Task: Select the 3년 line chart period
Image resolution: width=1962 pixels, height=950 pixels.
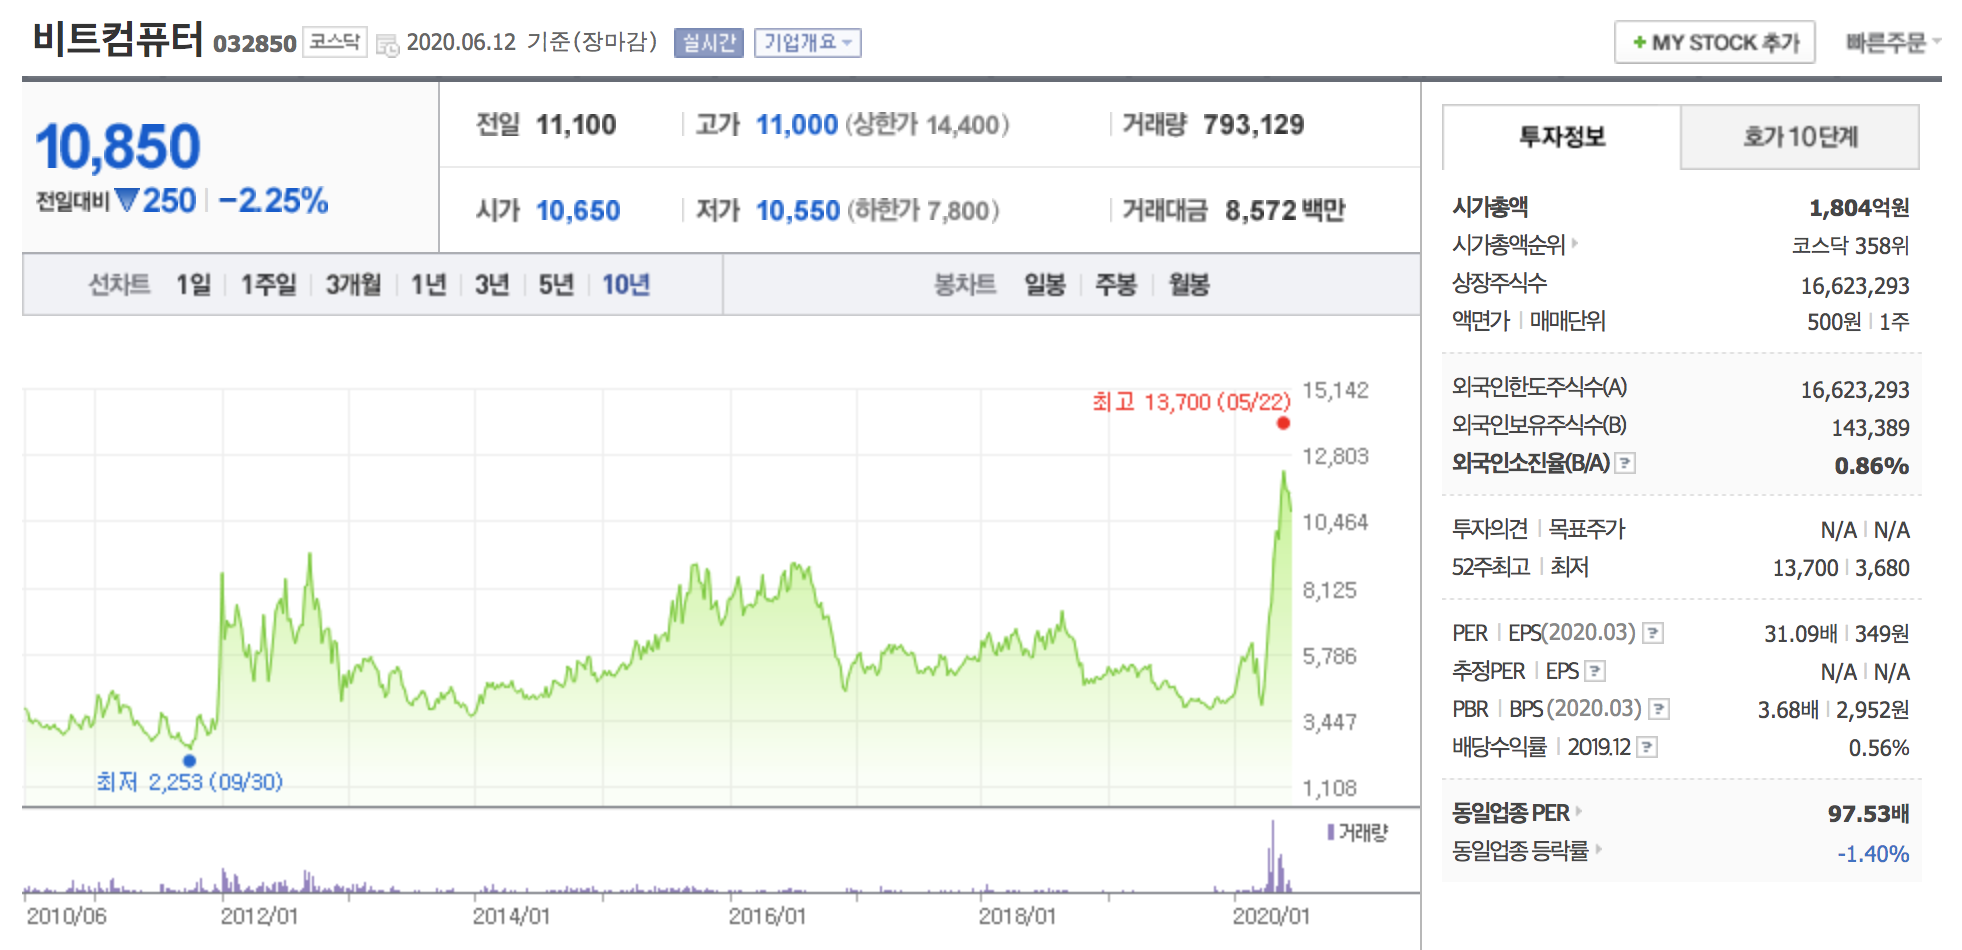Action: pyautogui.click(x=492, y=285)
